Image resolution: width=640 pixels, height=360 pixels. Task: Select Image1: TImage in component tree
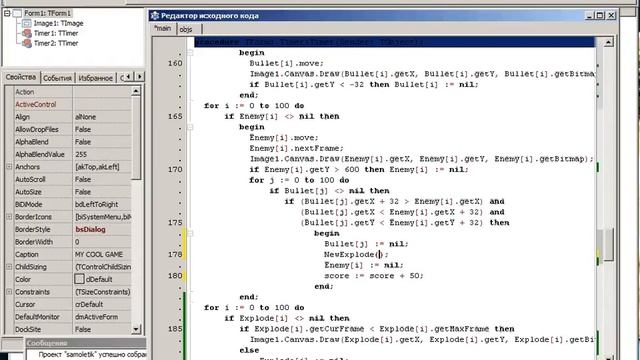[58, 23]
